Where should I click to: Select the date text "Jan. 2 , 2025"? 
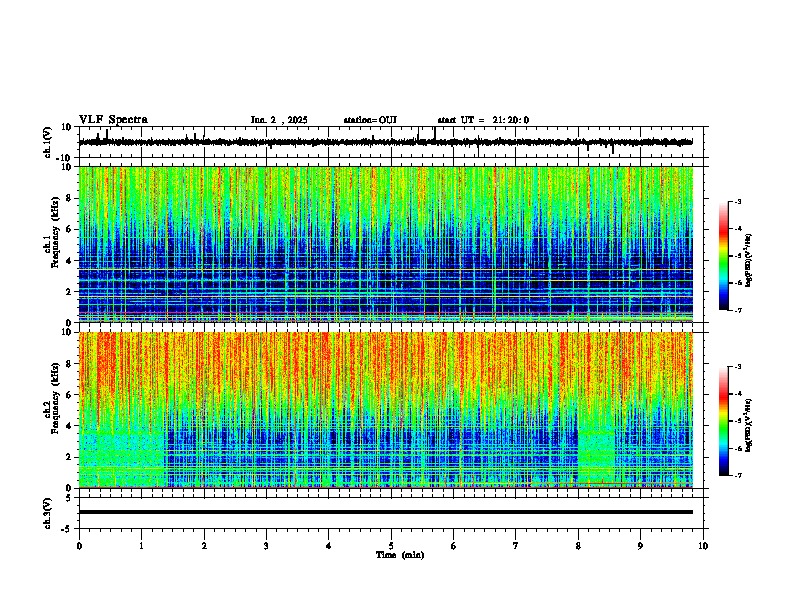[x=279, y=120]
